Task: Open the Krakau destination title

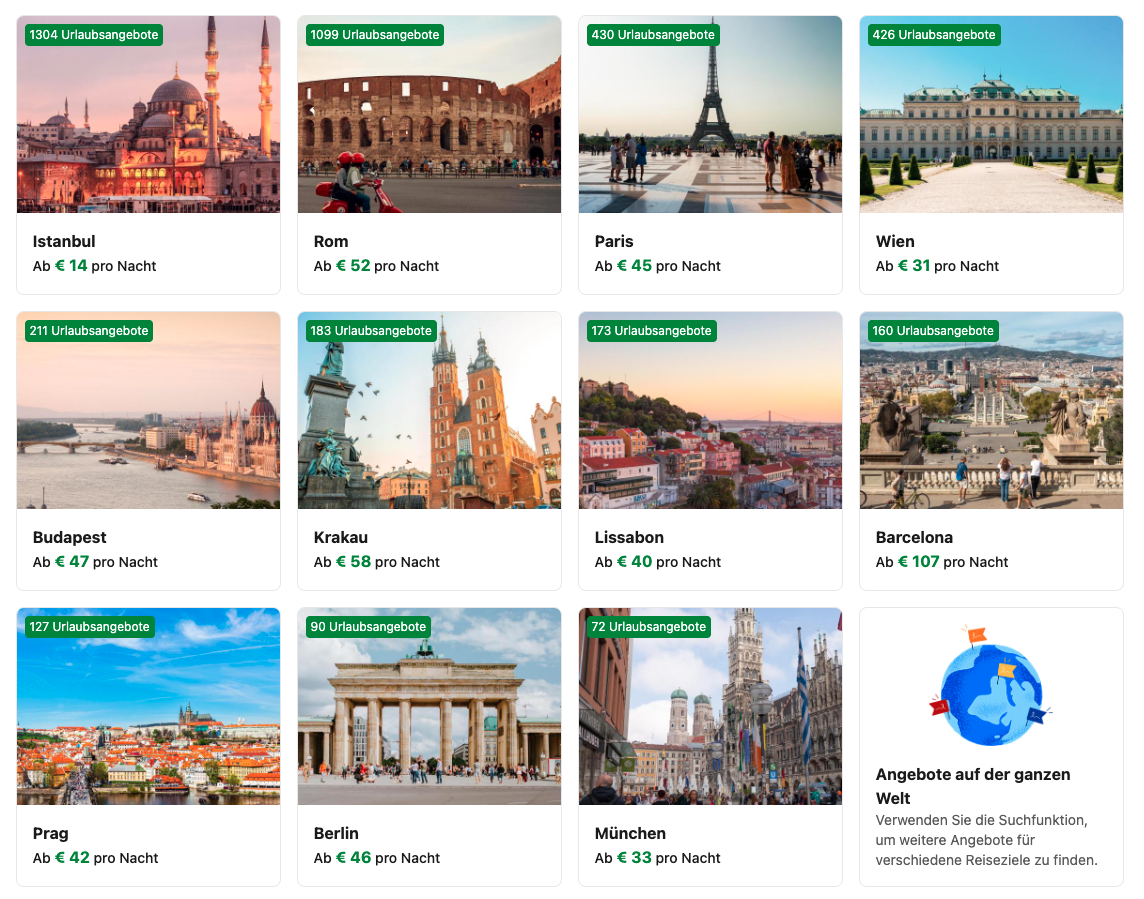Action: (341, 538)
